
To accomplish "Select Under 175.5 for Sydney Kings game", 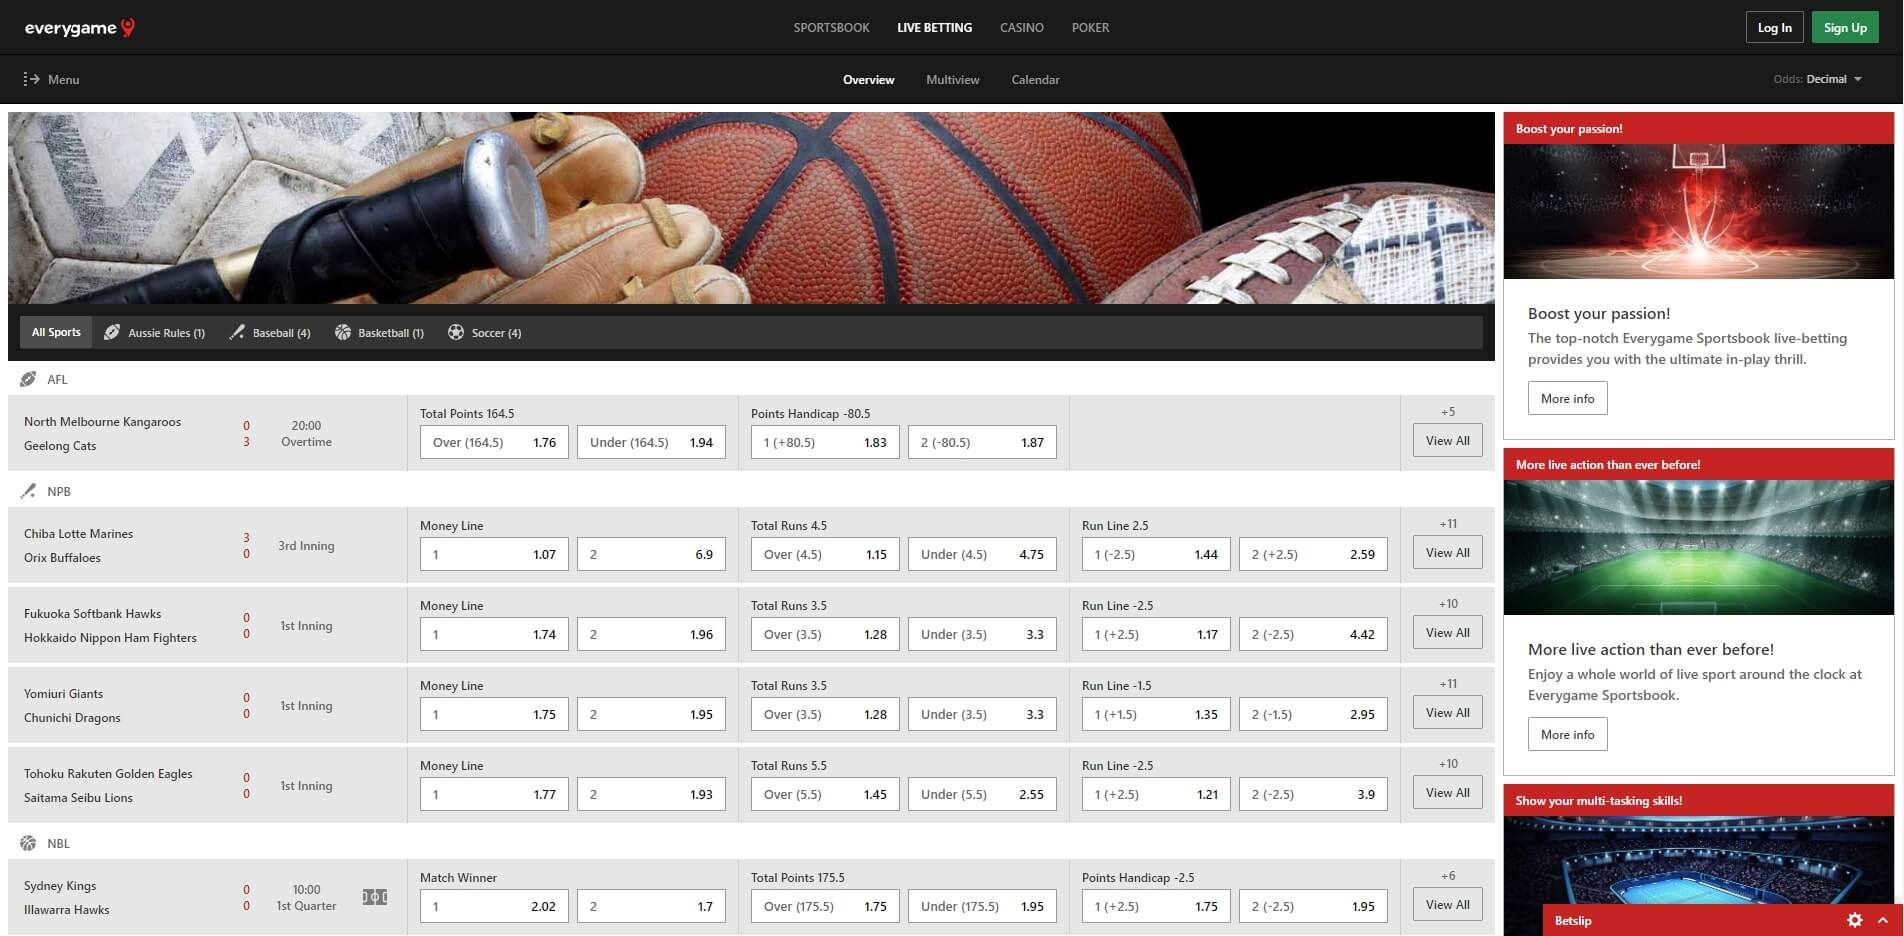I will point(981,905).
